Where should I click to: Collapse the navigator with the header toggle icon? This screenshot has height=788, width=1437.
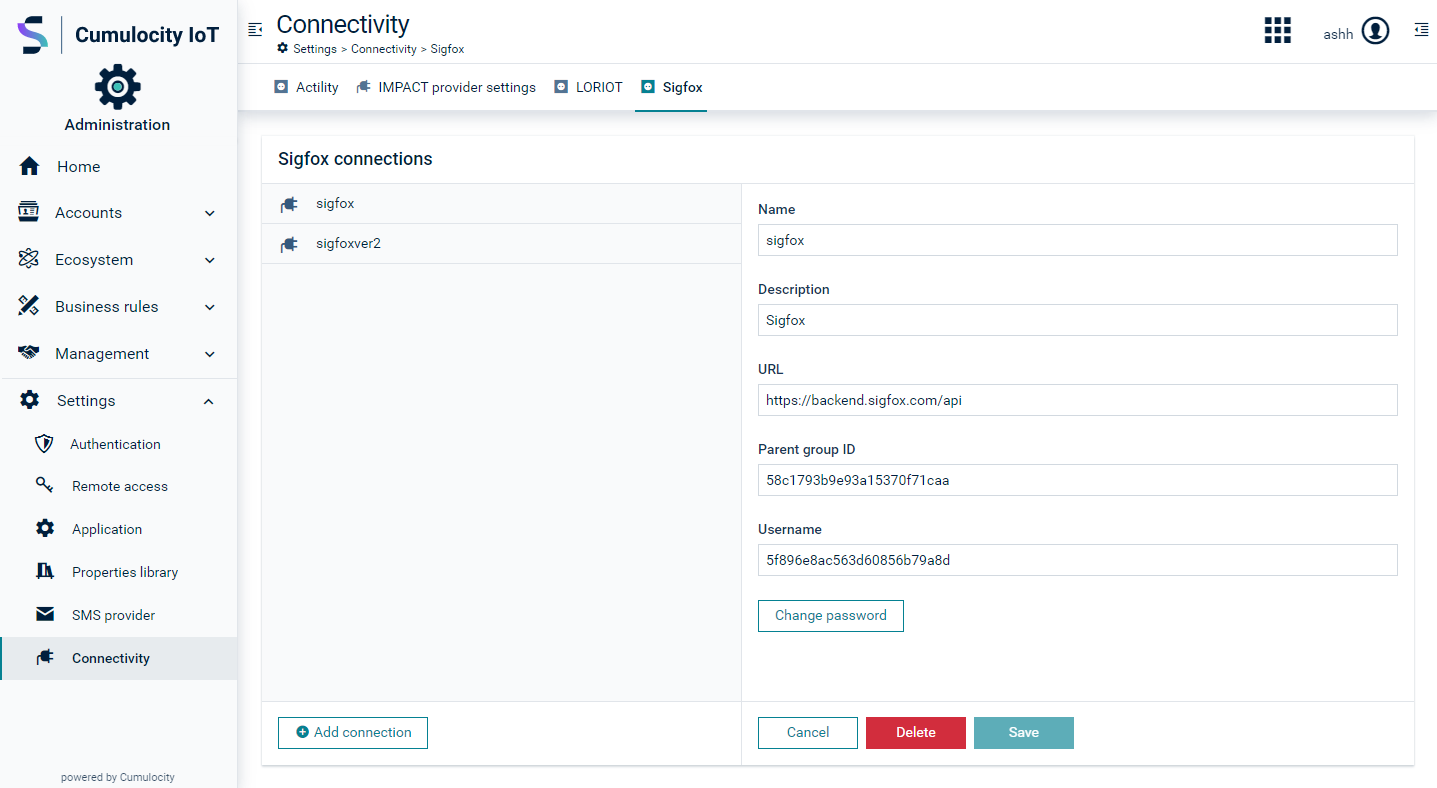click(255, 30)
